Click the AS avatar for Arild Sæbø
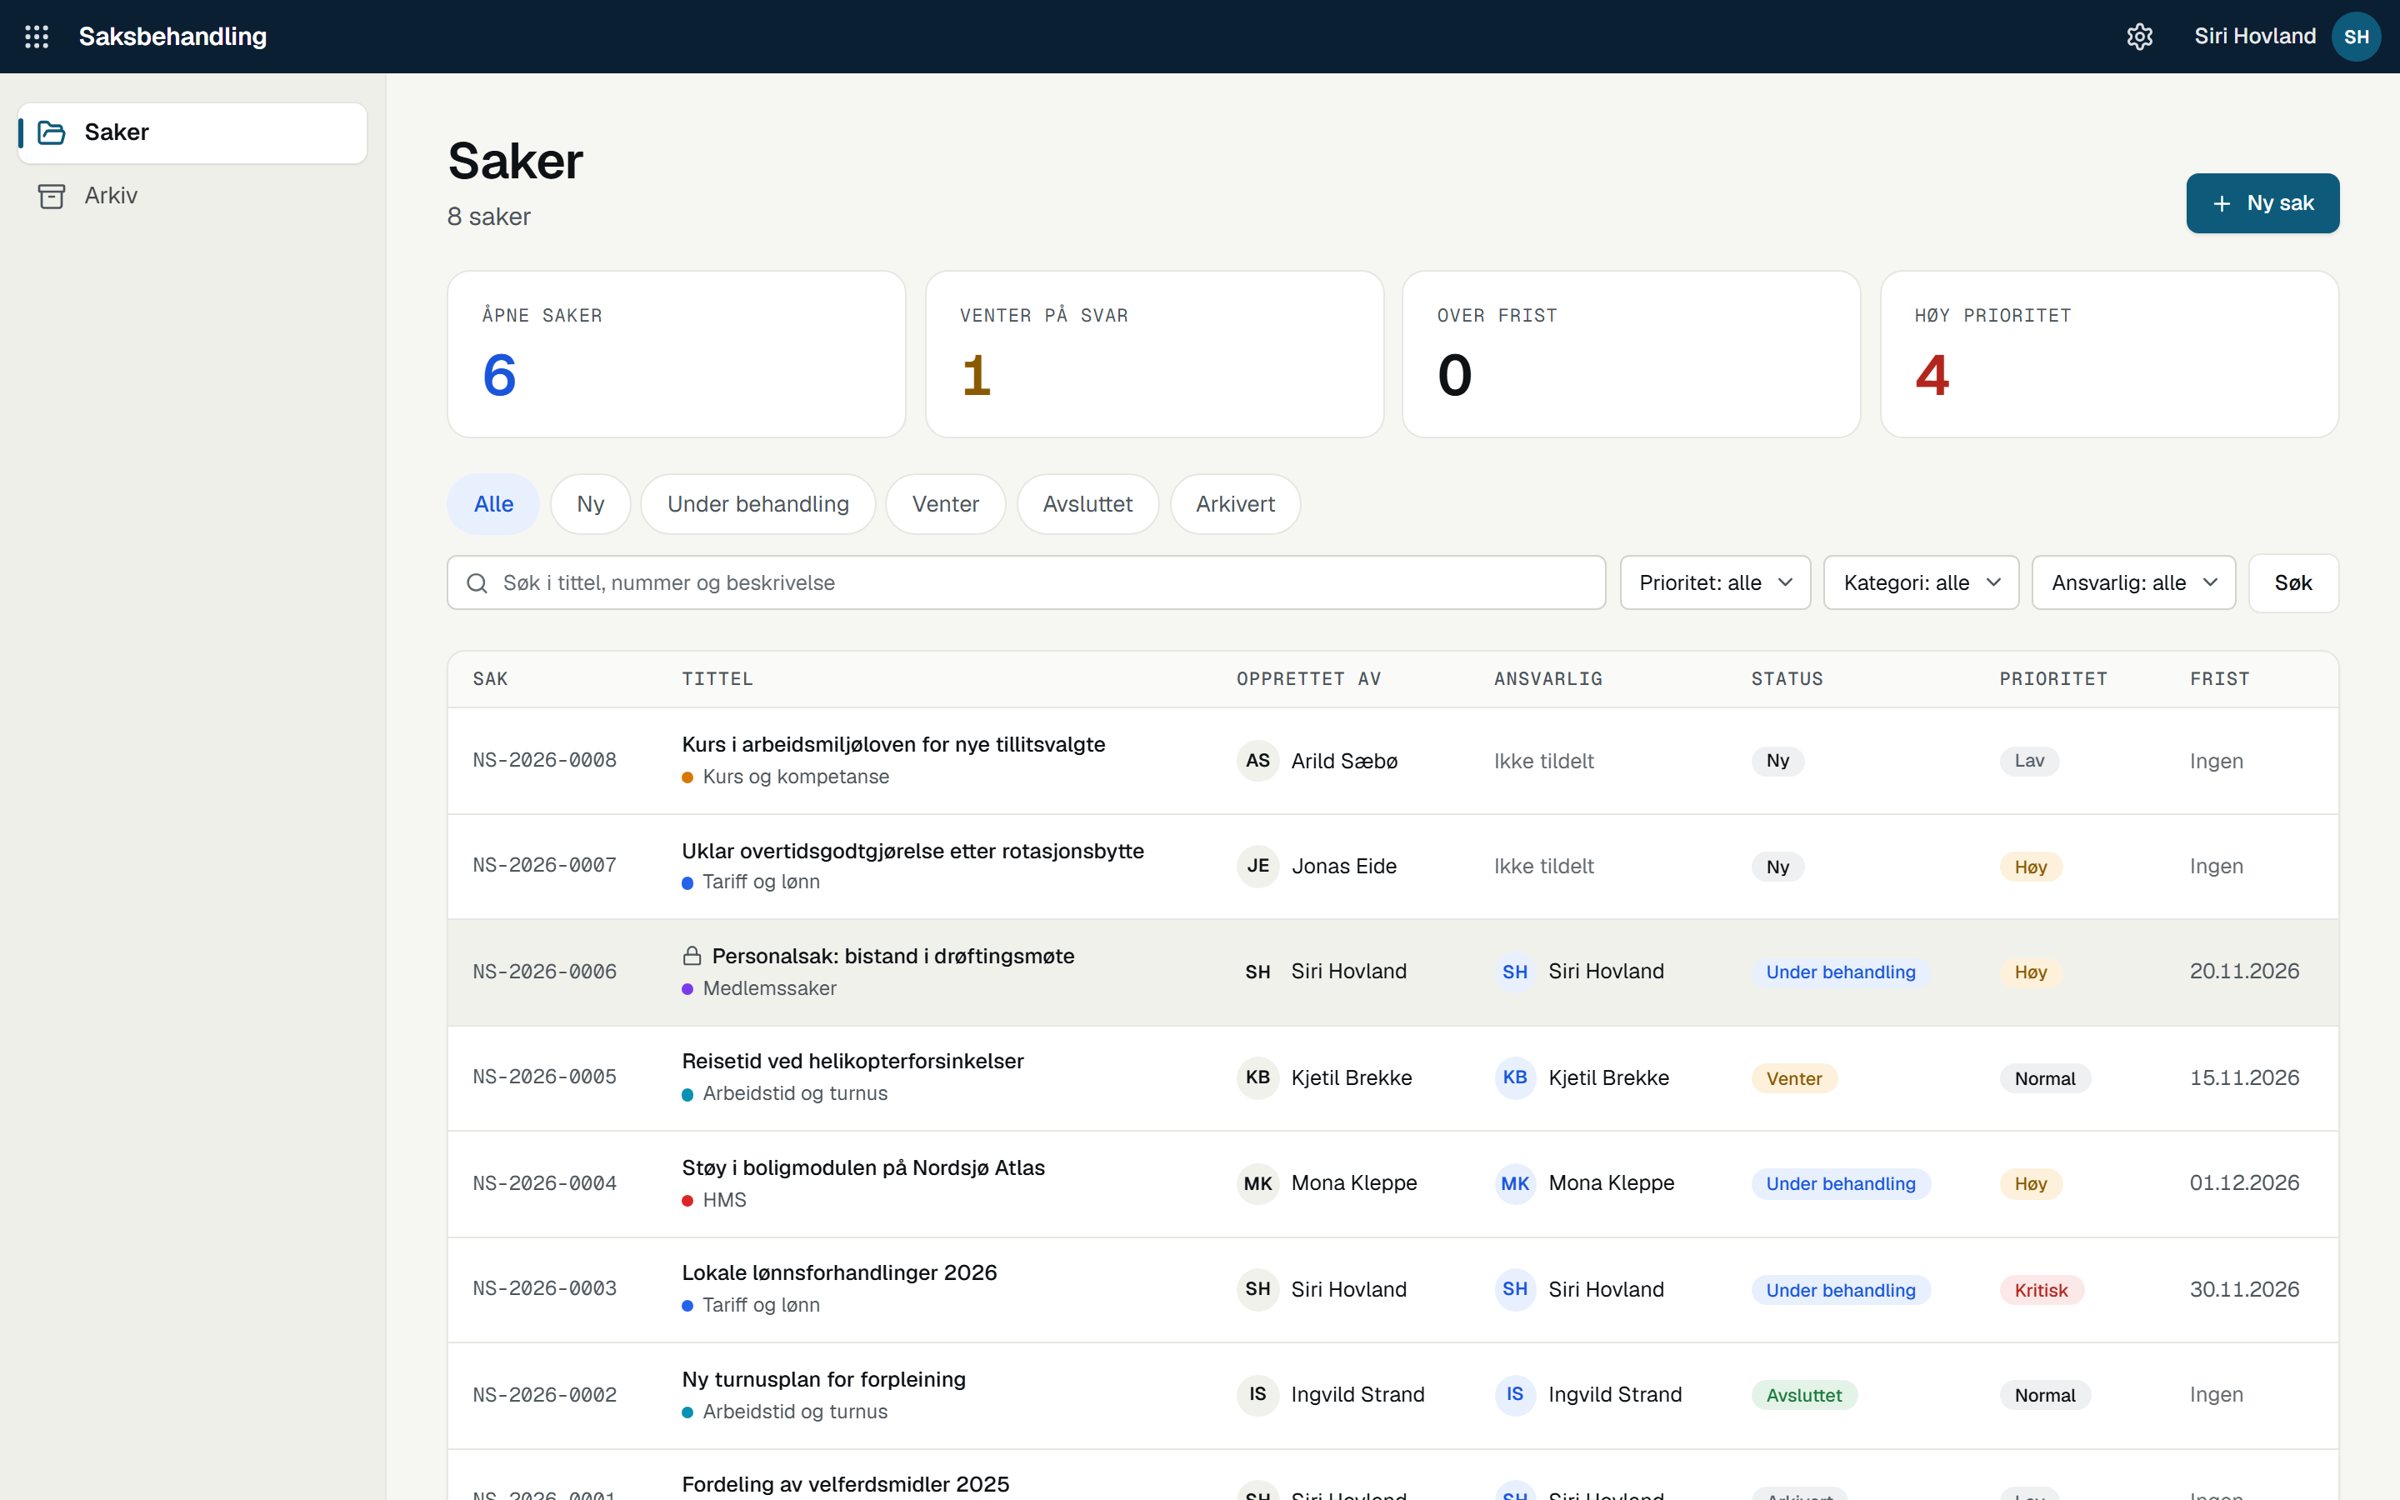This screenshot has width=2400, height=1500. click(1258, 761)
